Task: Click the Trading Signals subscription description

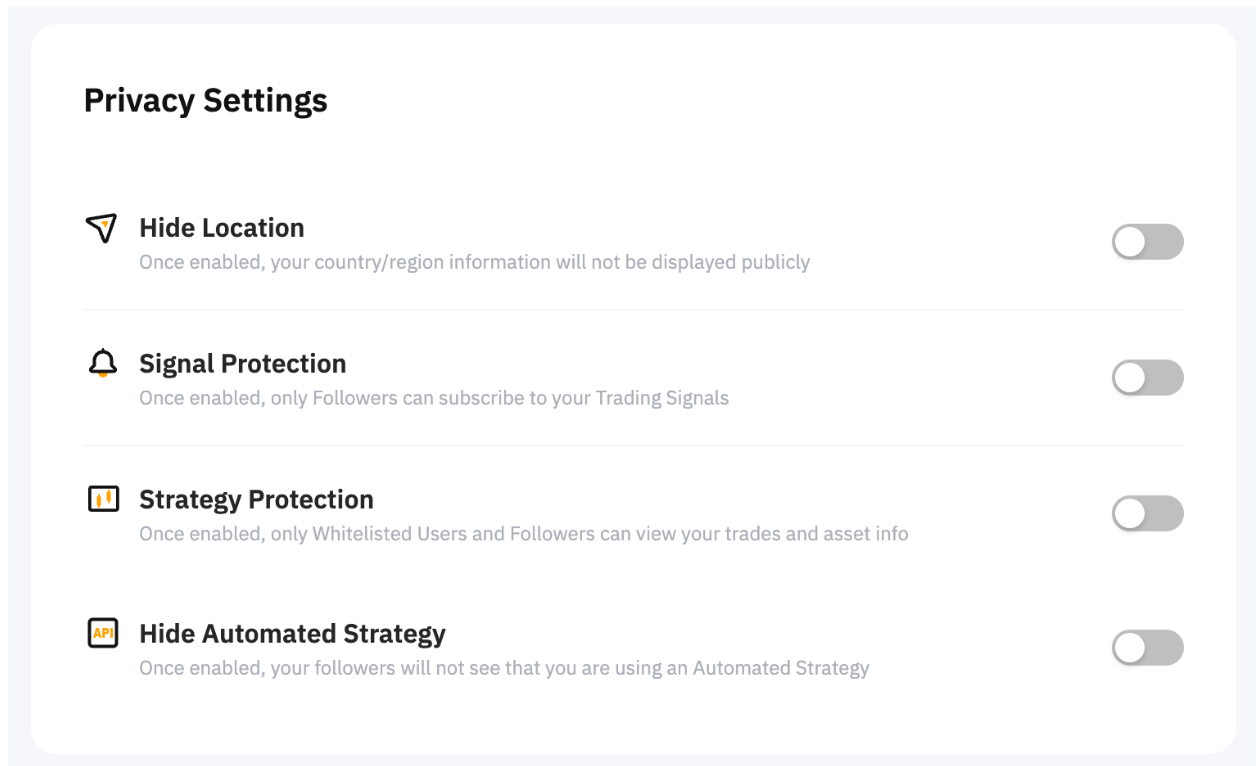Action: [433, 398]
